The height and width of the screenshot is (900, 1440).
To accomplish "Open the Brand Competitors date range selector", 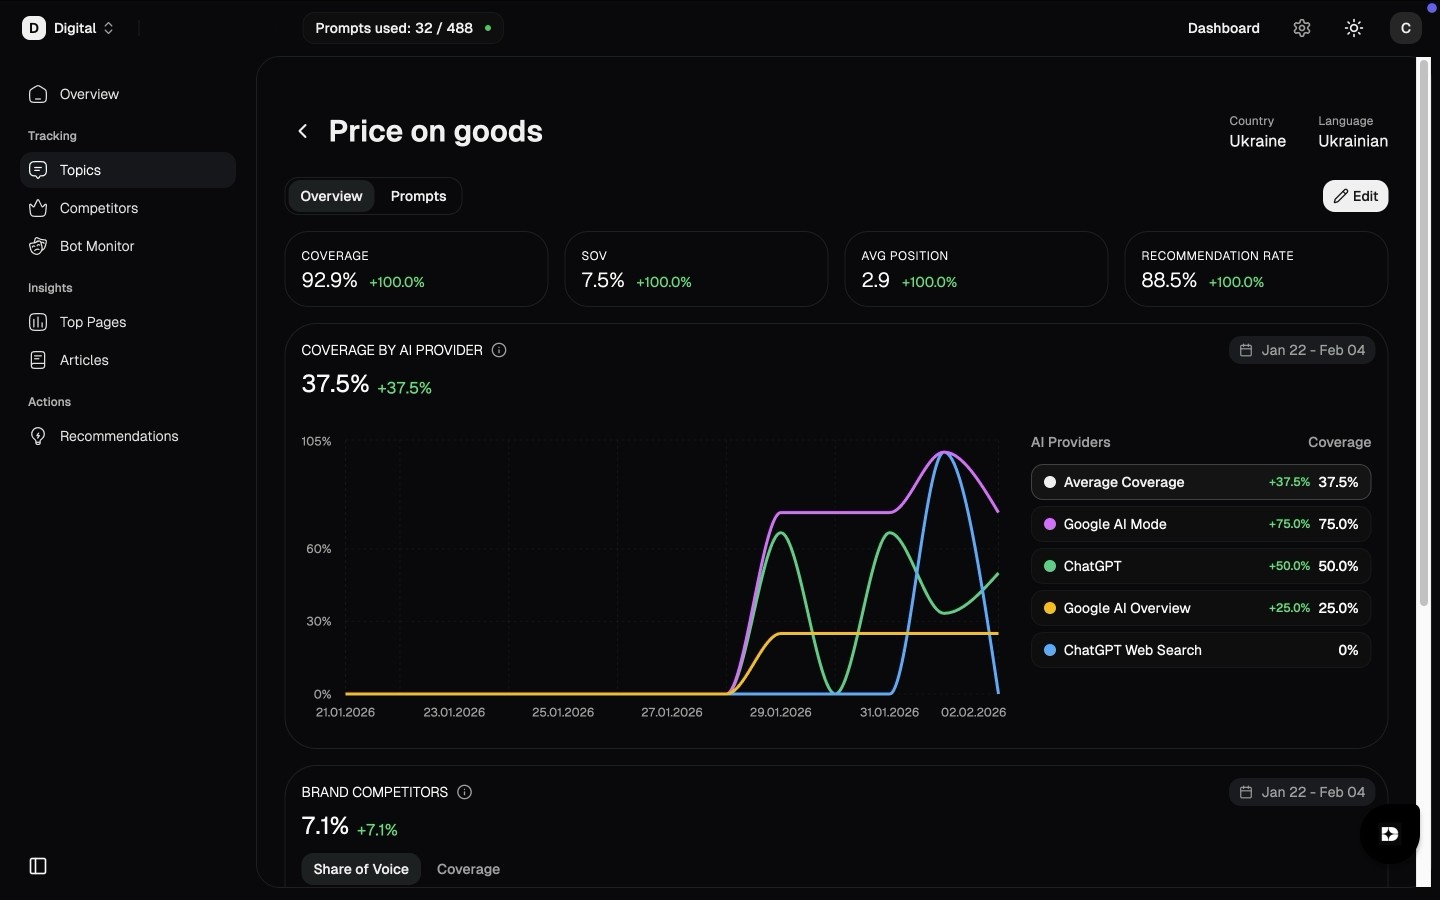I will pos(1302,791).
